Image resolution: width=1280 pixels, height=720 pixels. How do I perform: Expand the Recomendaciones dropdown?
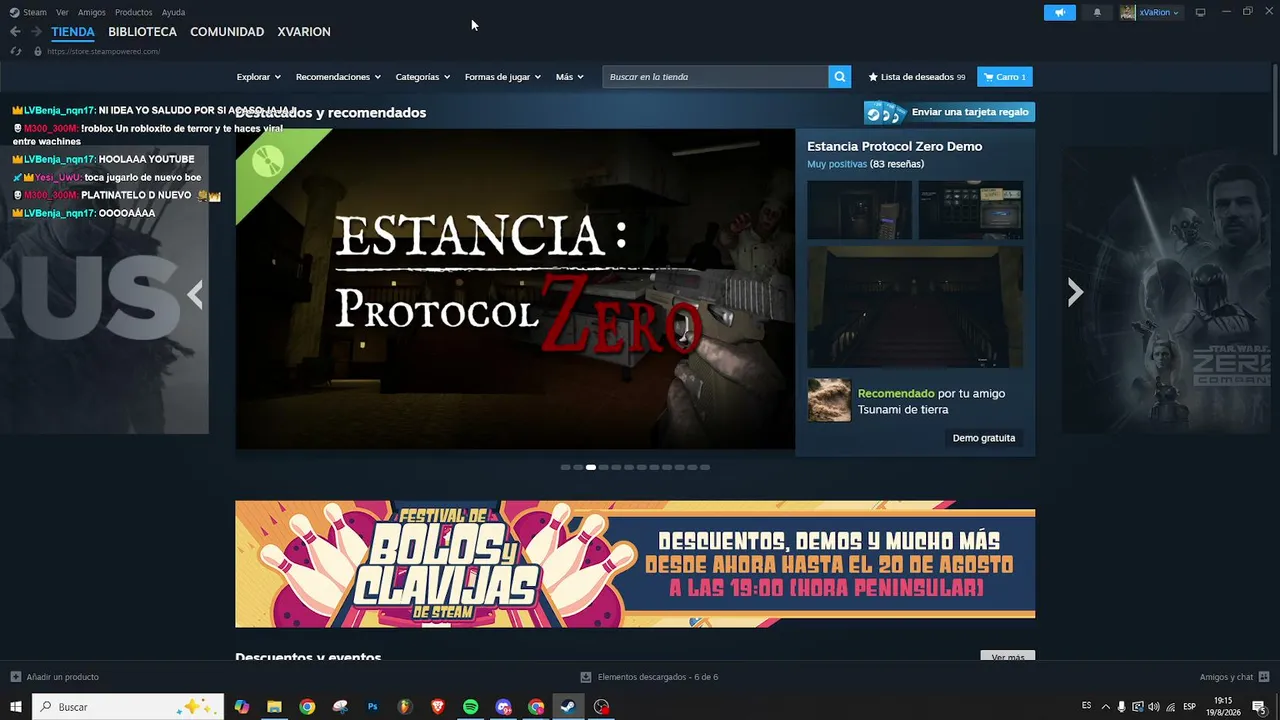tap(338, 77)
